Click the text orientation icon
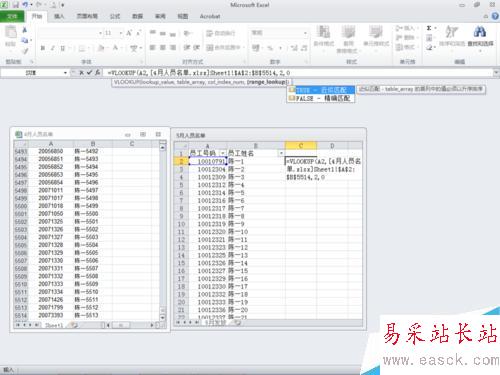Image resolution: width=500 pixels, height=375 pixels. (x=188, y=33)
